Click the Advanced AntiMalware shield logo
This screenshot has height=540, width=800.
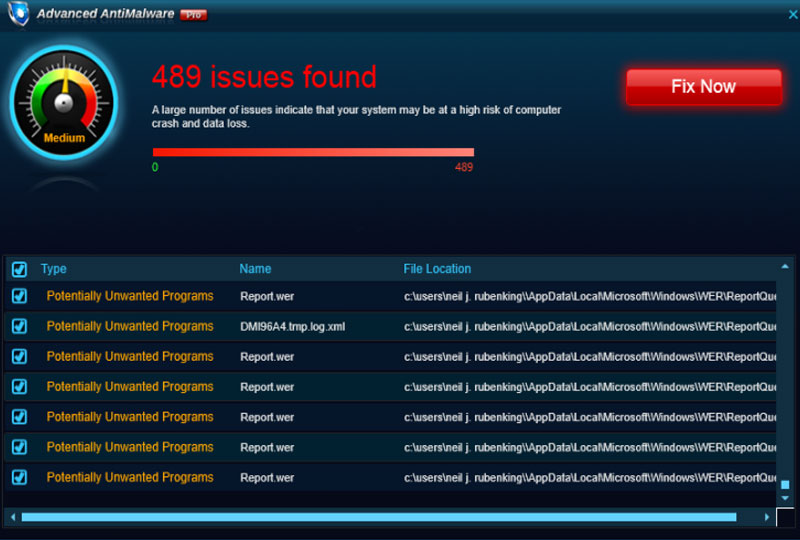click(x=19, y=13)
